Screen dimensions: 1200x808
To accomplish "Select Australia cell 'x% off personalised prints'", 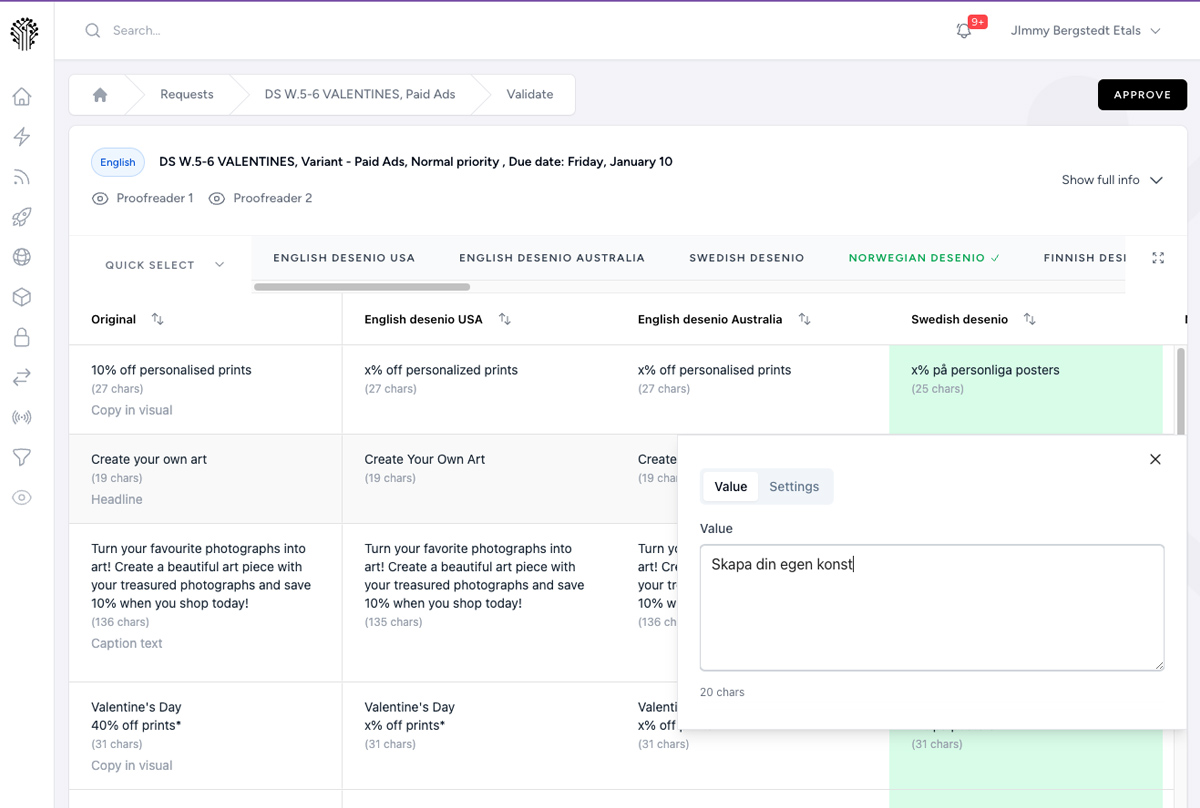I will tap(752, 390).
